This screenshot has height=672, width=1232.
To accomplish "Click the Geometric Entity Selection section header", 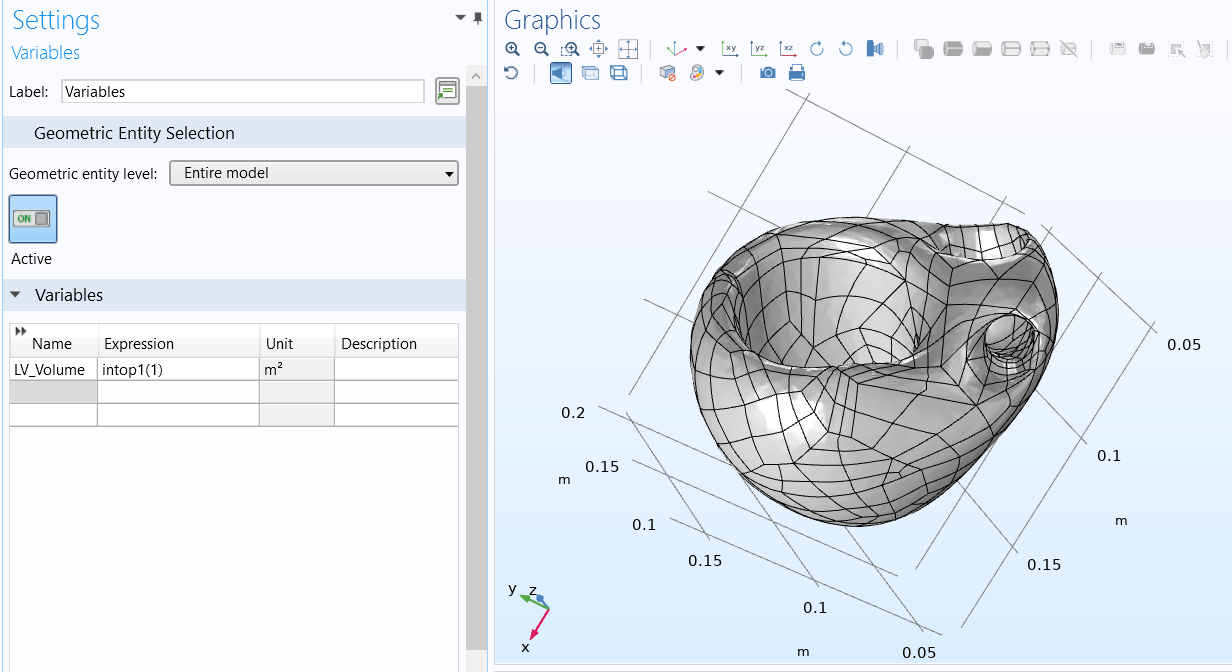I will point(134,133).
